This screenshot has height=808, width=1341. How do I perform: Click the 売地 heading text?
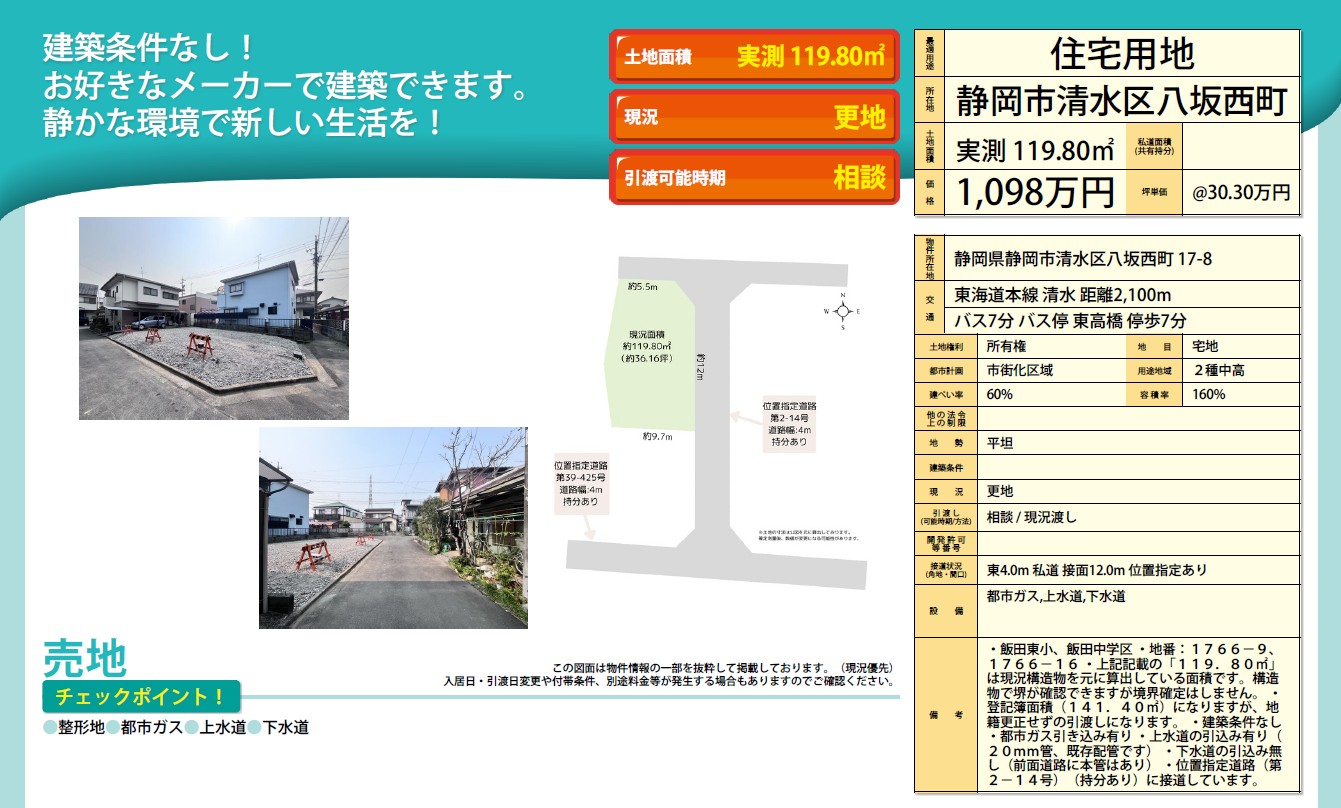(85, 657)
